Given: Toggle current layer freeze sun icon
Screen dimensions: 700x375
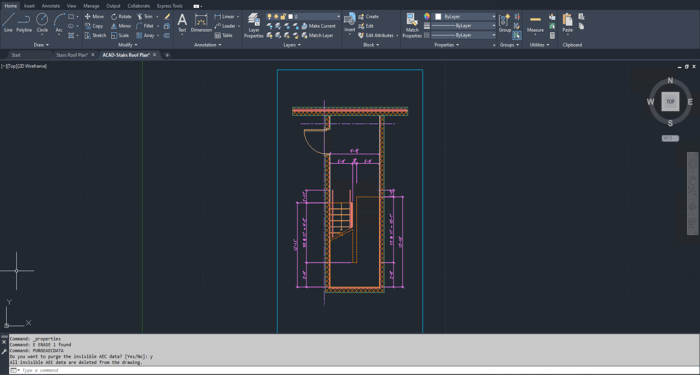Looking at the screenshot, I should click(276, 17).
